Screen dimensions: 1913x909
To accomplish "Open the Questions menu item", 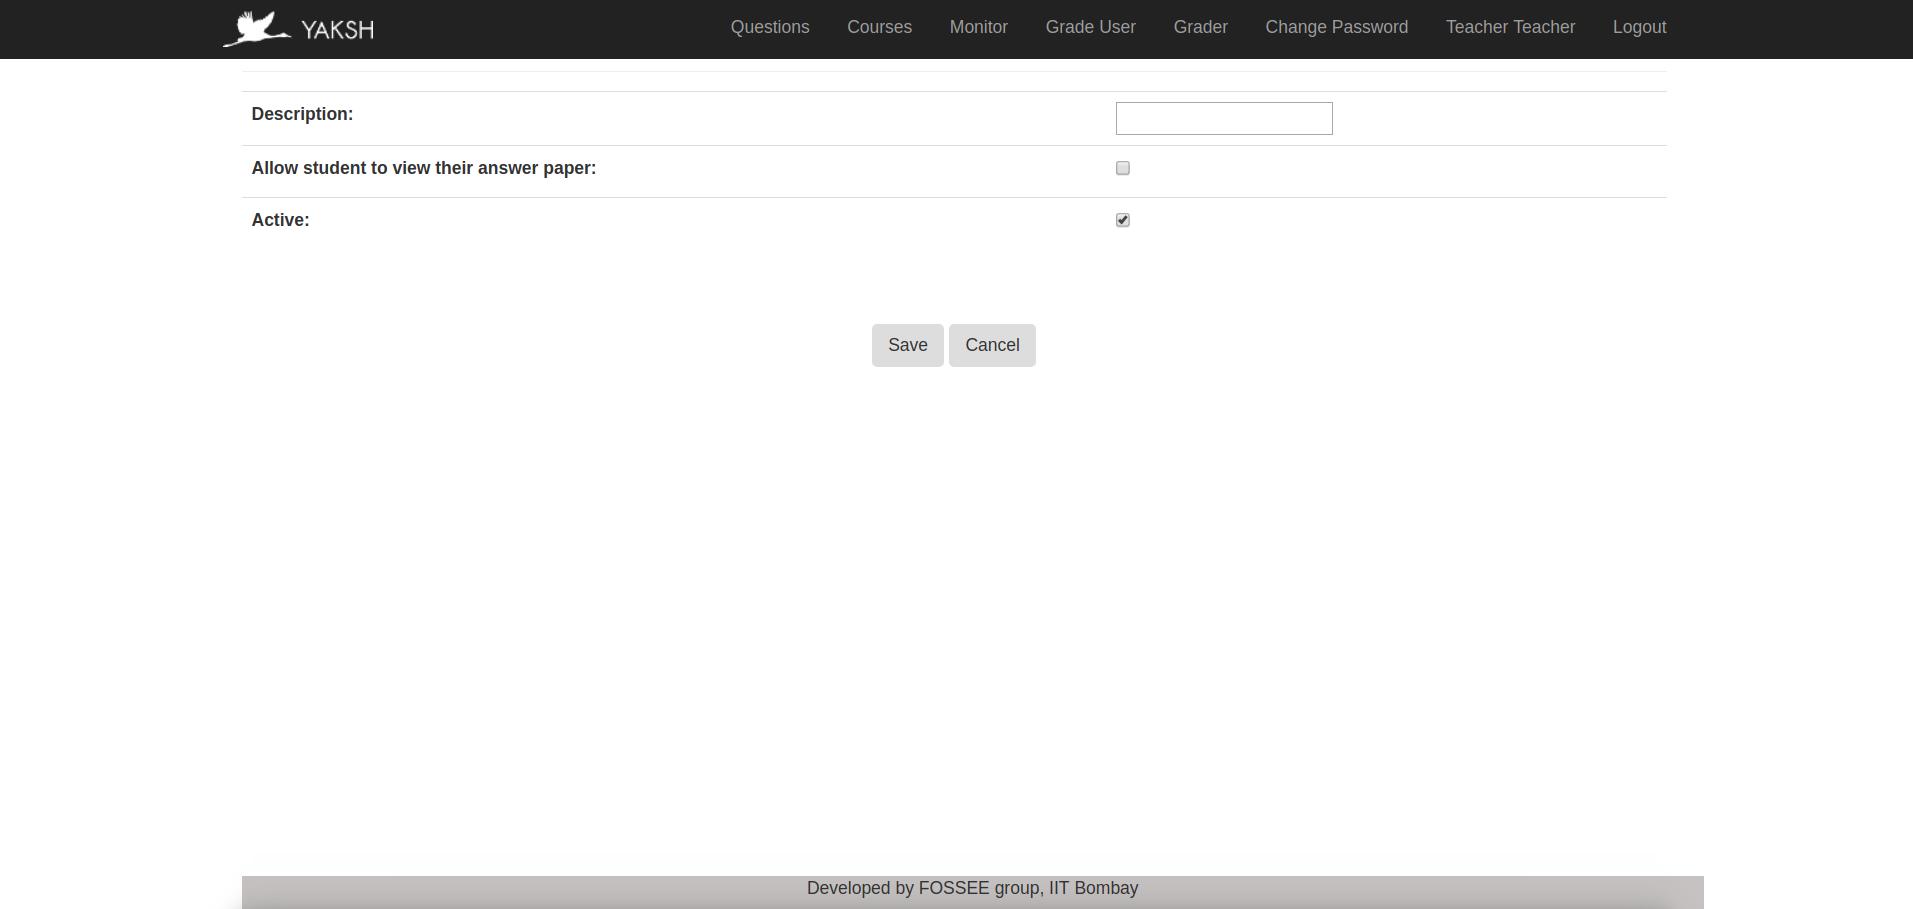I will tap(770, 27).
